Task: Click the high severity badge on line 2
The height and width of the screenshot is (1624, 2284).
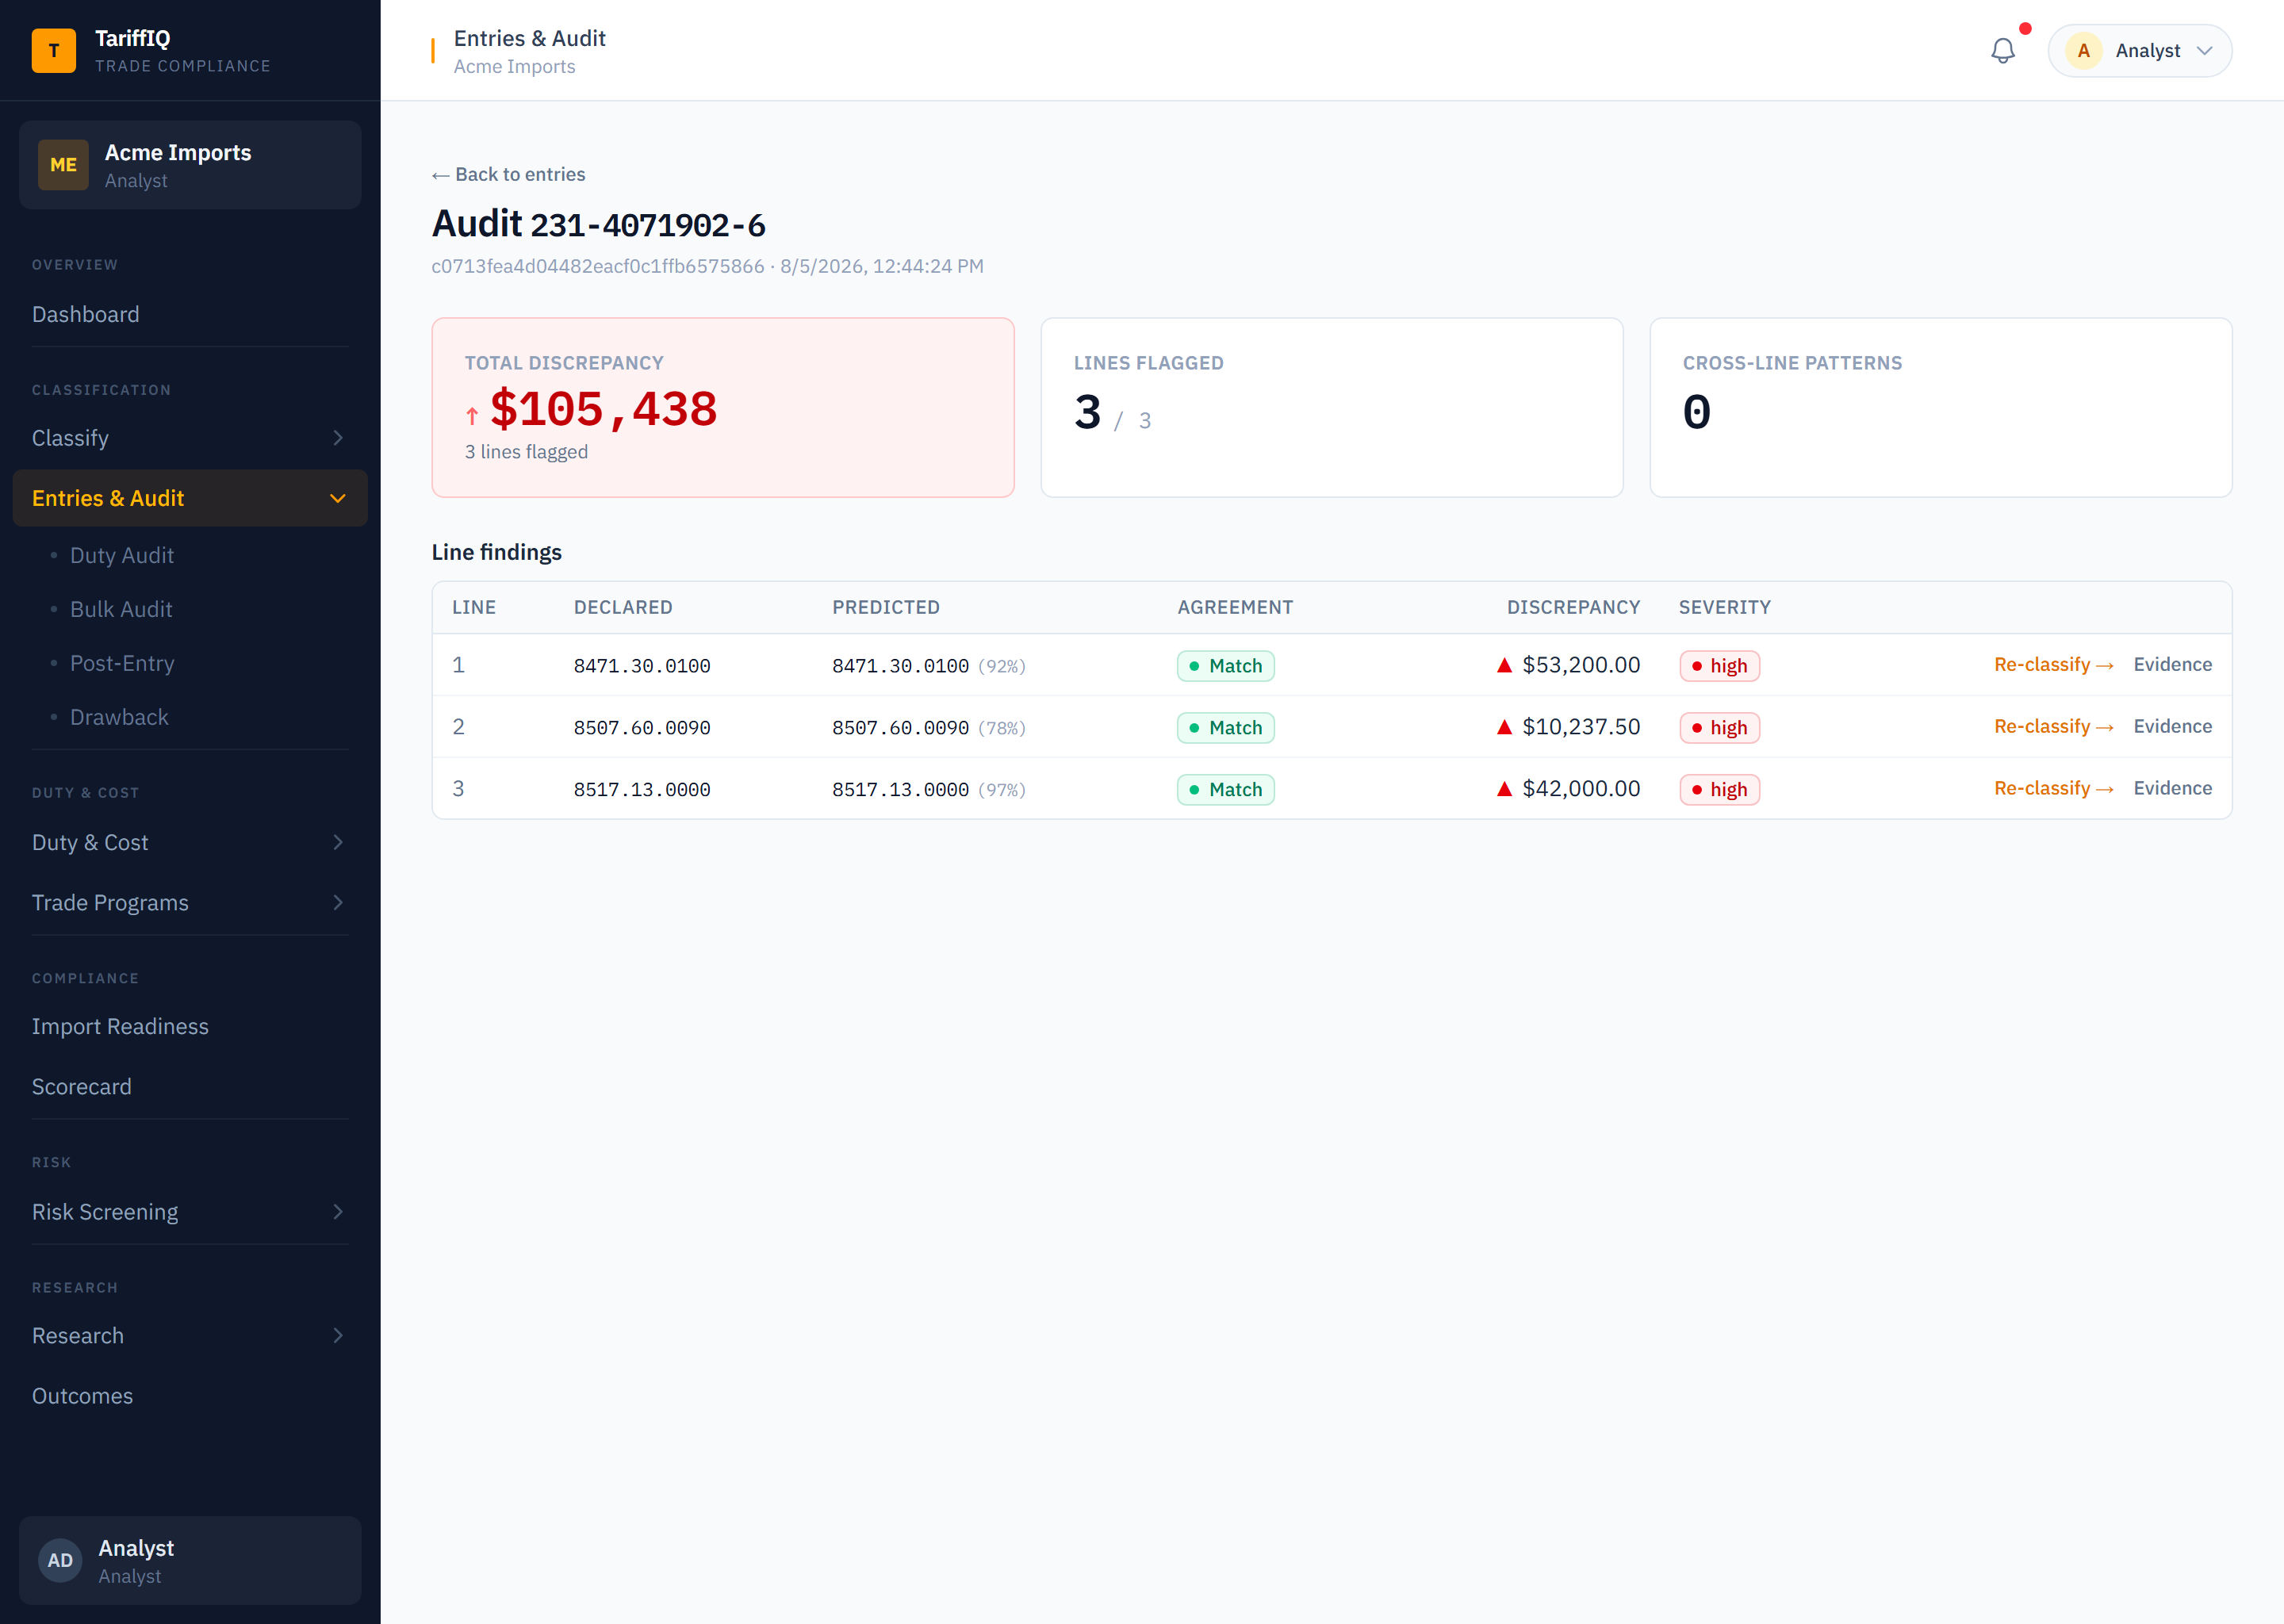Action: [x=1720, y=728]
